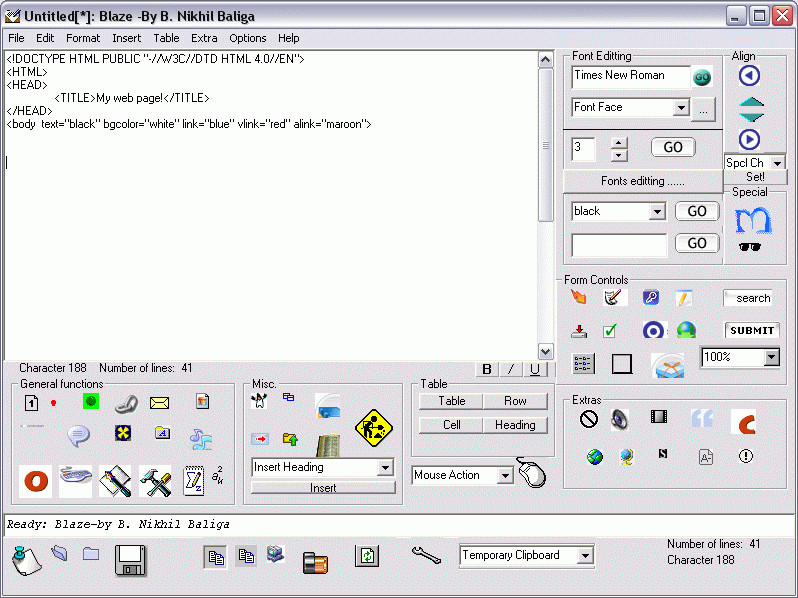Screen dimensions: 798x598
Task: Open the Help menu
Action: (289, 38)
